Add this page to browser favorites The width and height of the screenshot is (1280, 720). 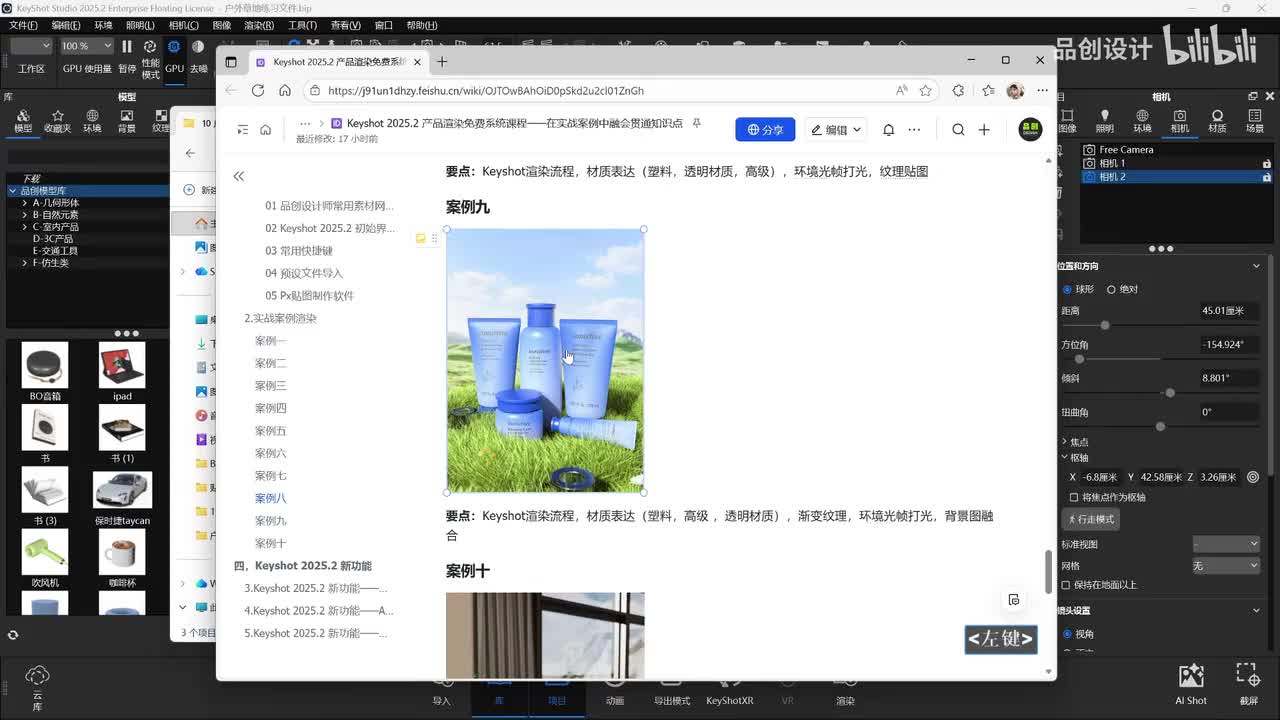(x=926, y=90)
